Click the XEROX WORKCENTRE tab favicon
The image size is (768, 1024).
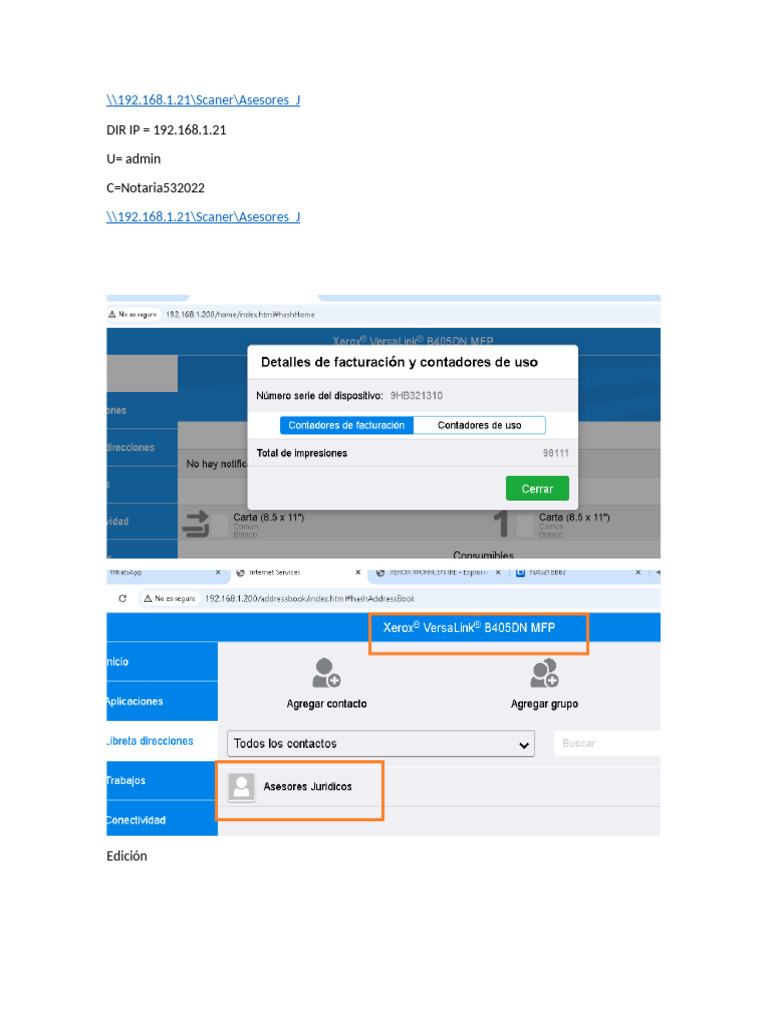tap(380, 573)
